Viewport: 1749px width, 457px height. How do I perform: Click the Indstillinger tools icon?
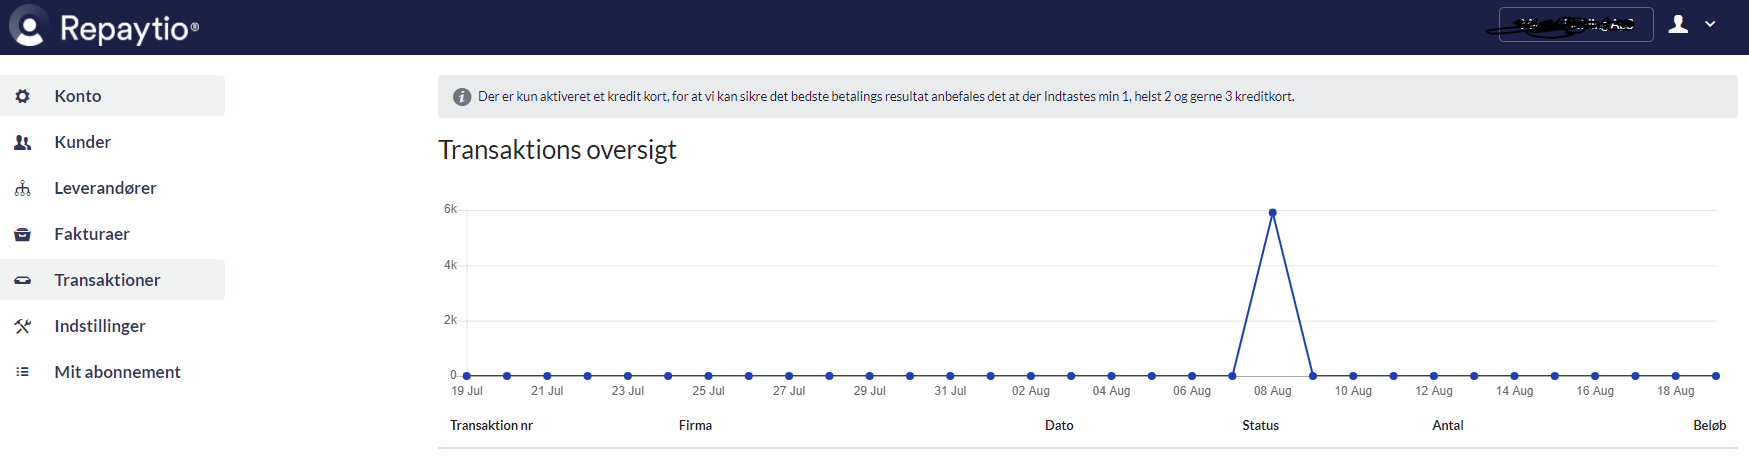pos(22,326)
